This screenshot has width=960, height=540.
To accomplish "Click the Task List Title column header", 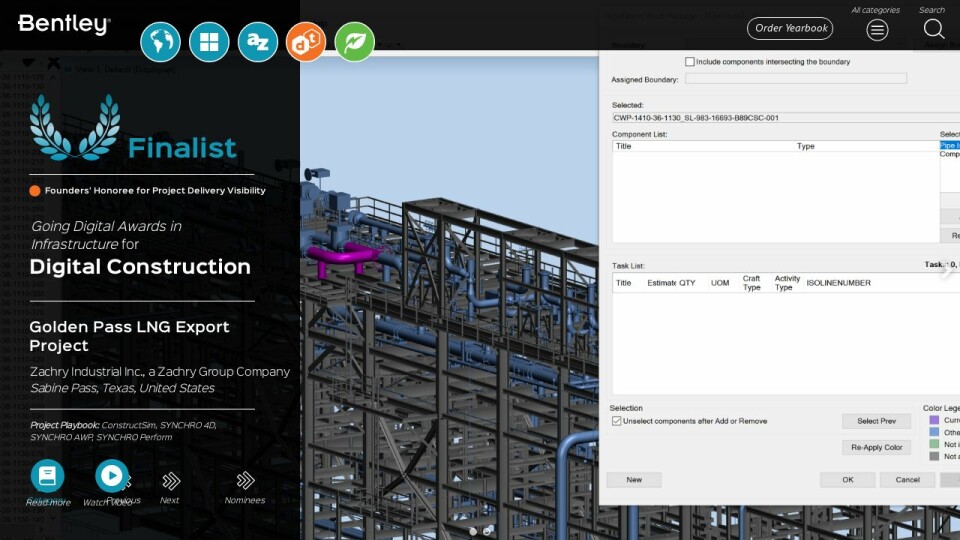I will click(623, 283).
